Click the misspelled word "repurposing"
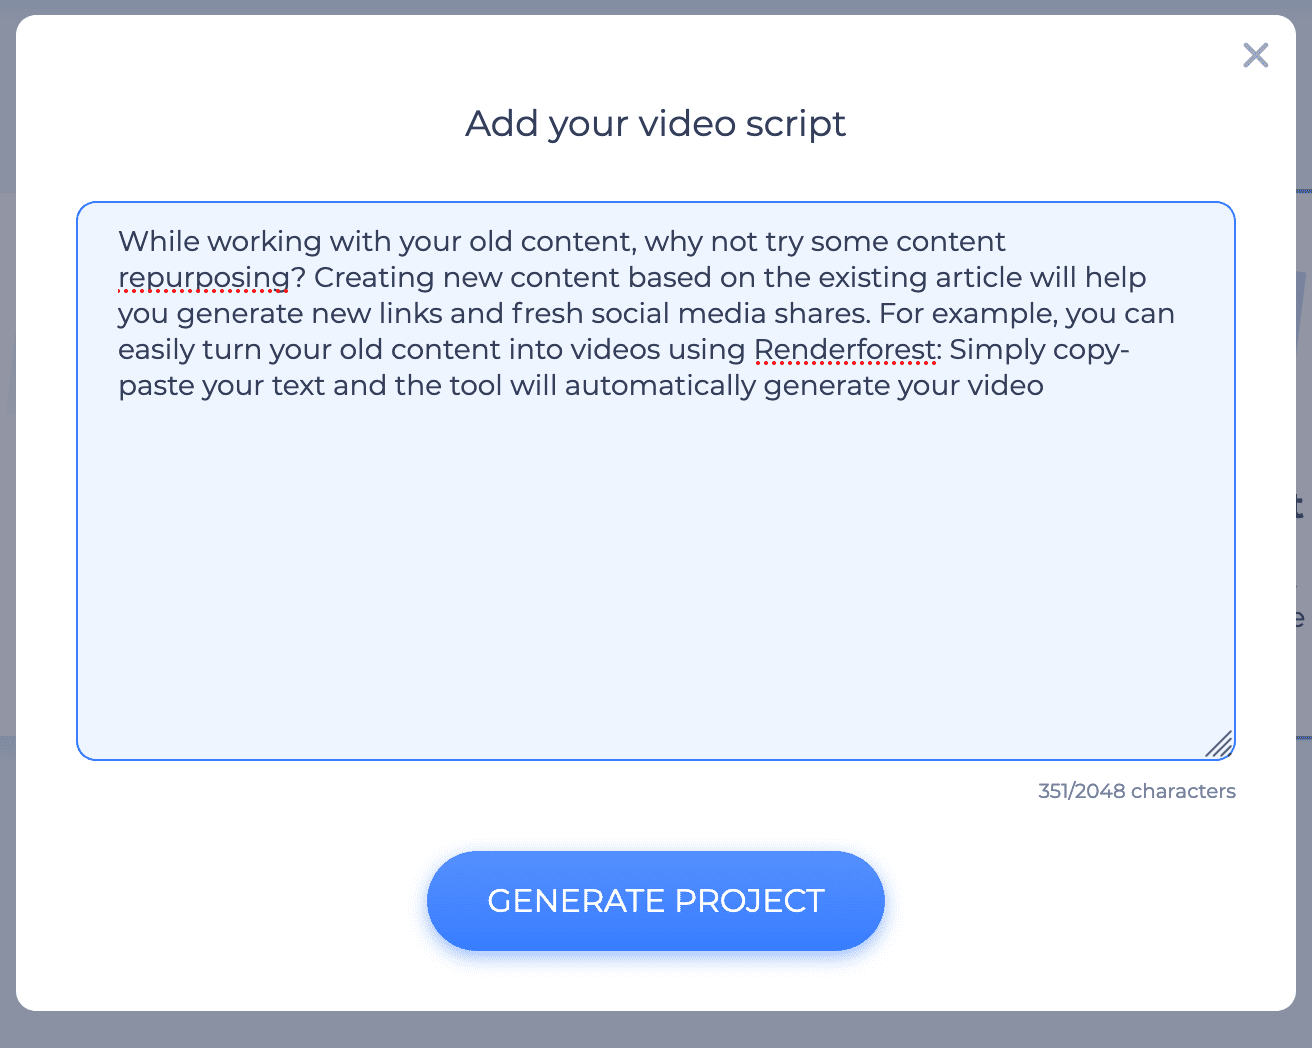 203,278
